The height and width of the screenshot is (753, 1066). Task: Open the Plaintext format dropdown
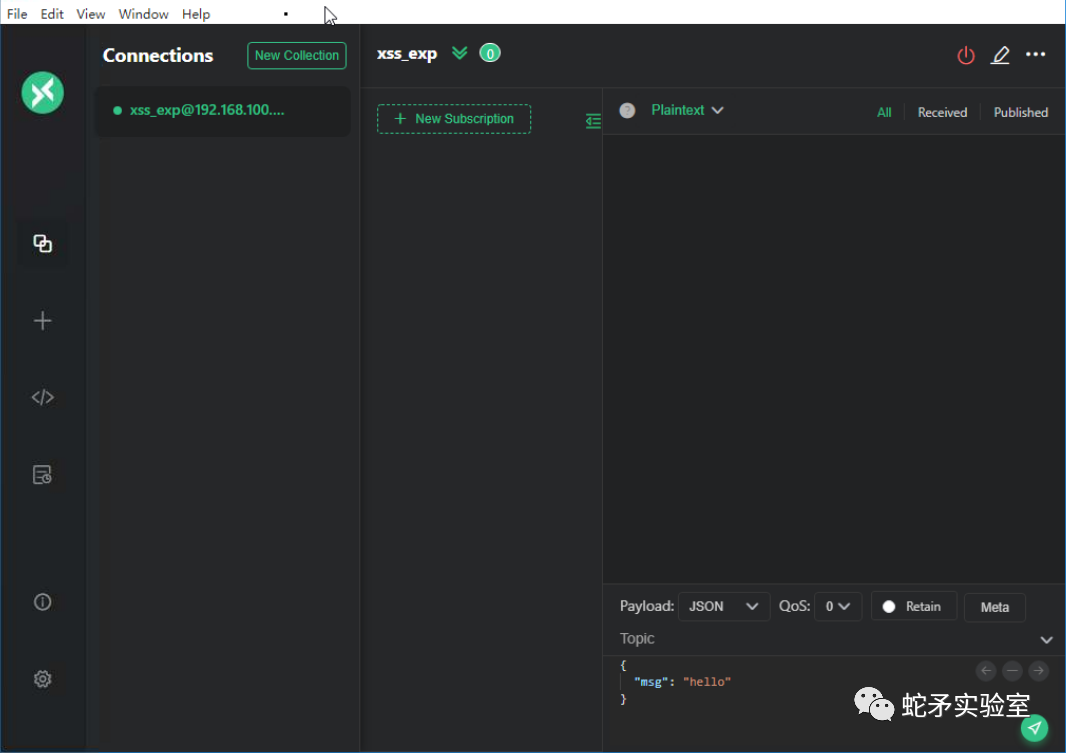point(687,110)
